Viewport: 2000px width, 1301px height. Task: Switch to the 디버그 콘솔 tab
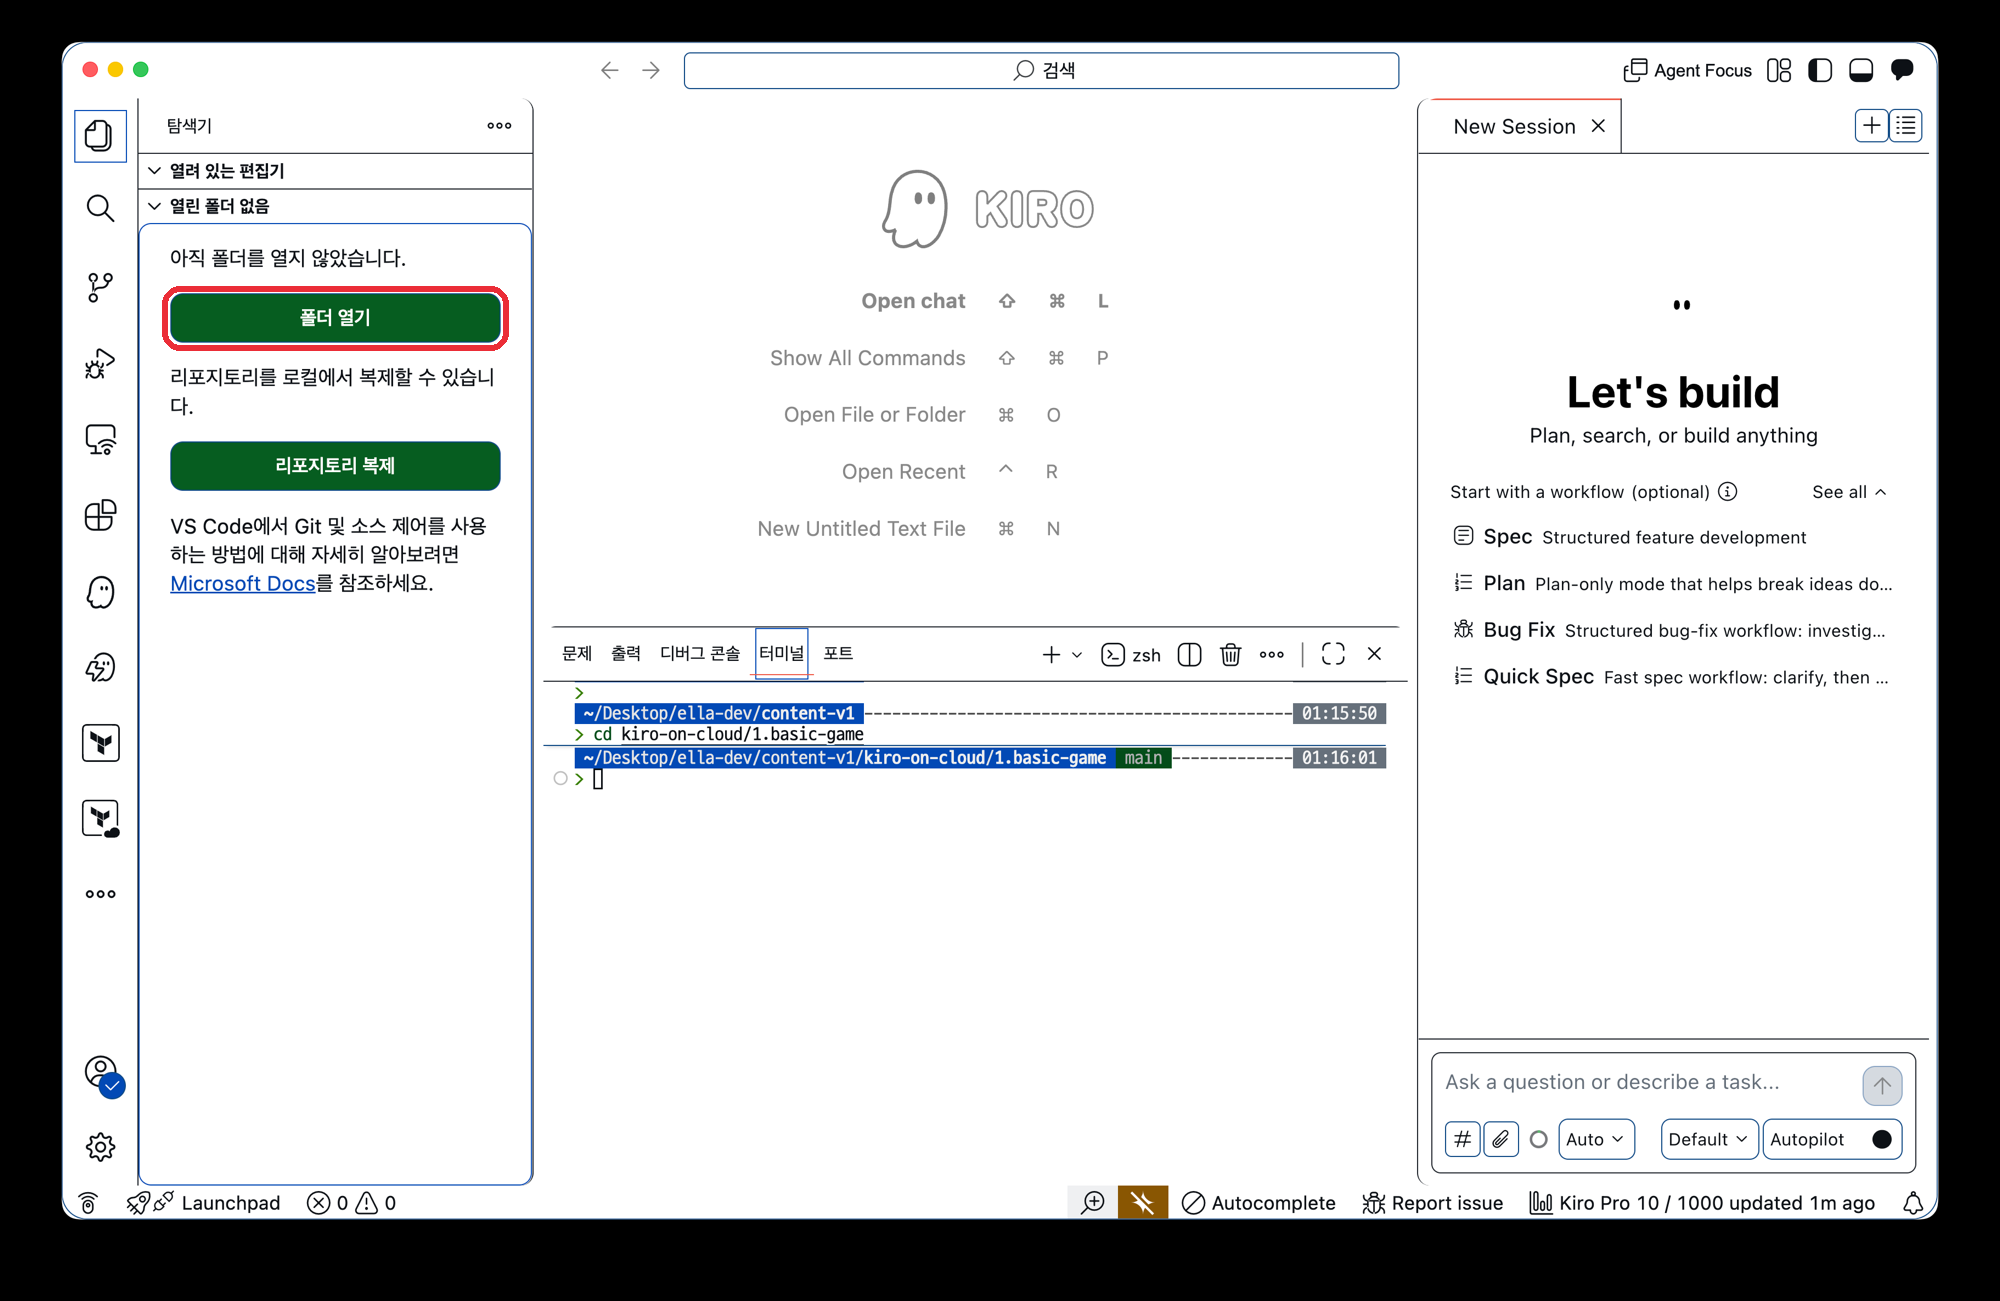click(700, 654)
